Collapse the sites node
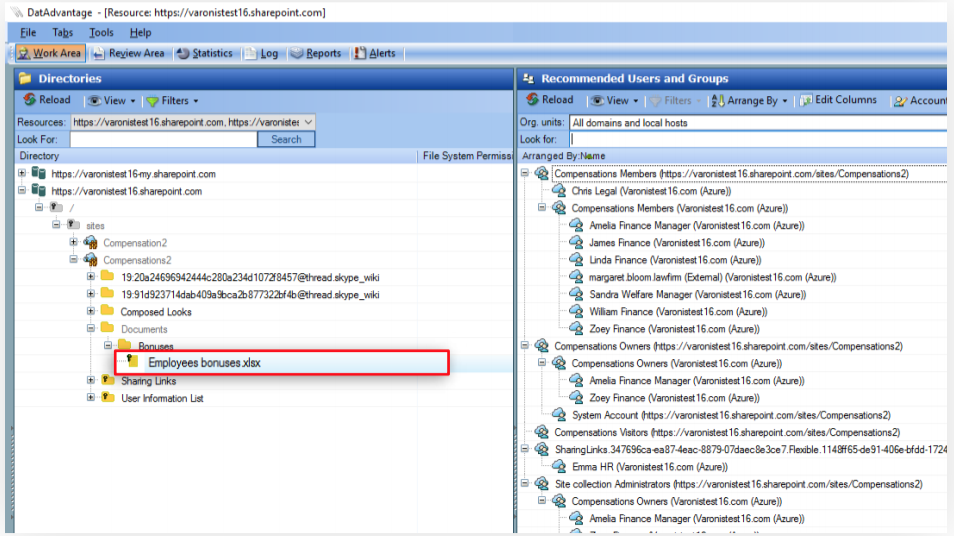 [x=56, y=224]
